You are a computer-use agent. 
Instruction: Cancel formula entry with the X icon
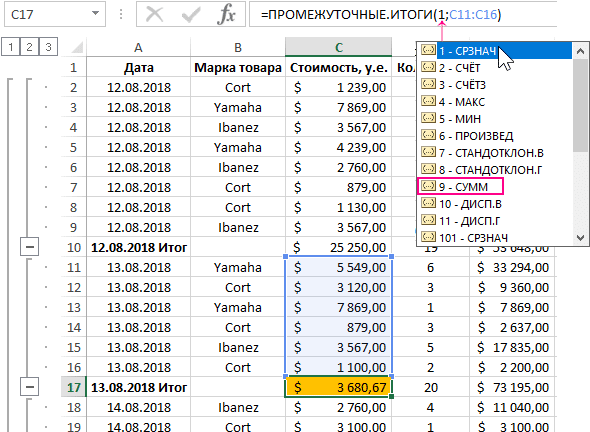(154, 15)
